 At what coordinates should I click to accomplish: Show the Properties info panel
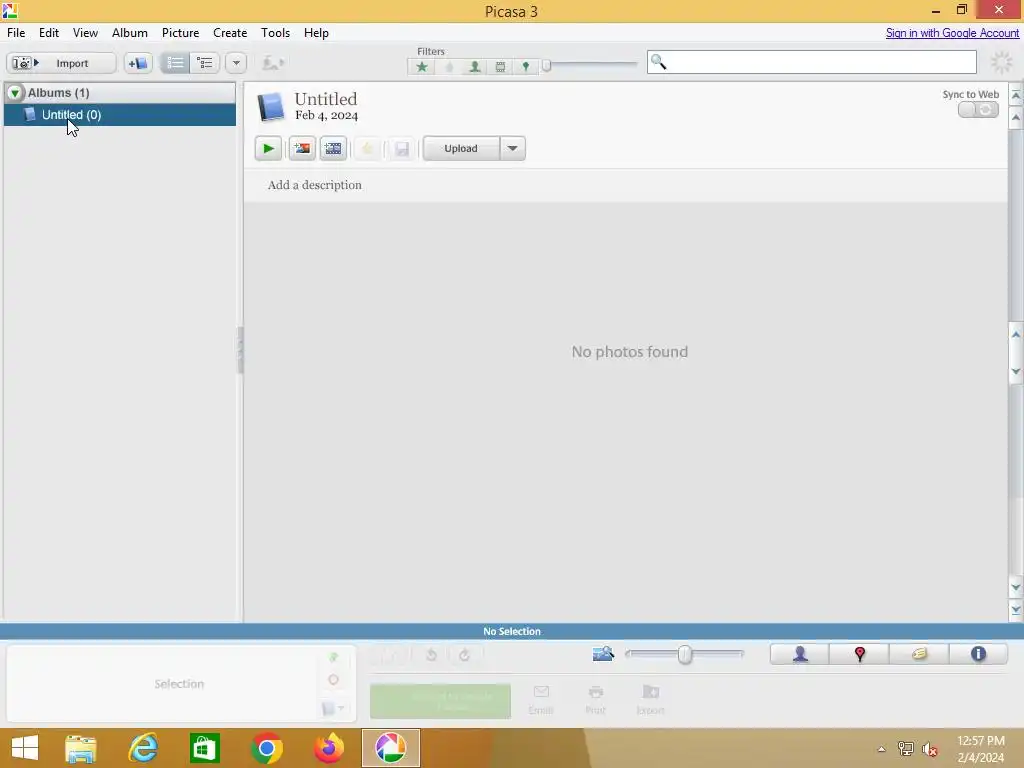pos(978,654)
